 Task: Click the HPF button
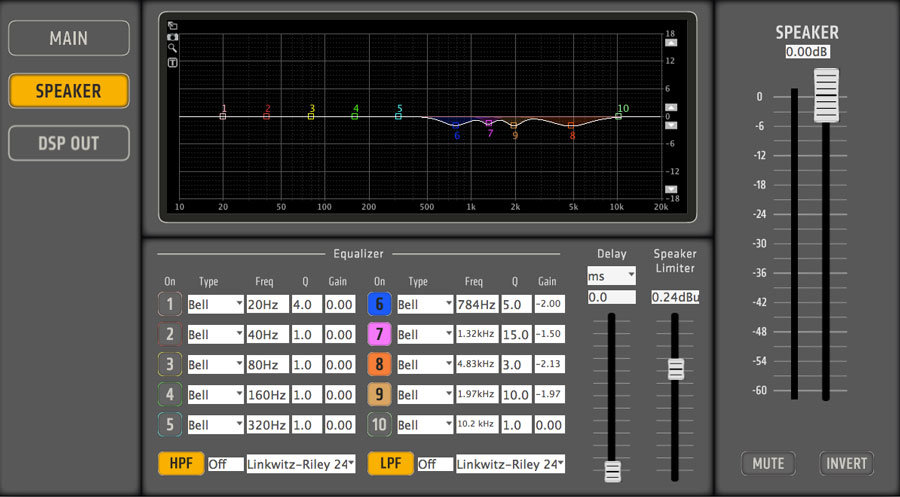pyautogui.click(x=181, y=463)
